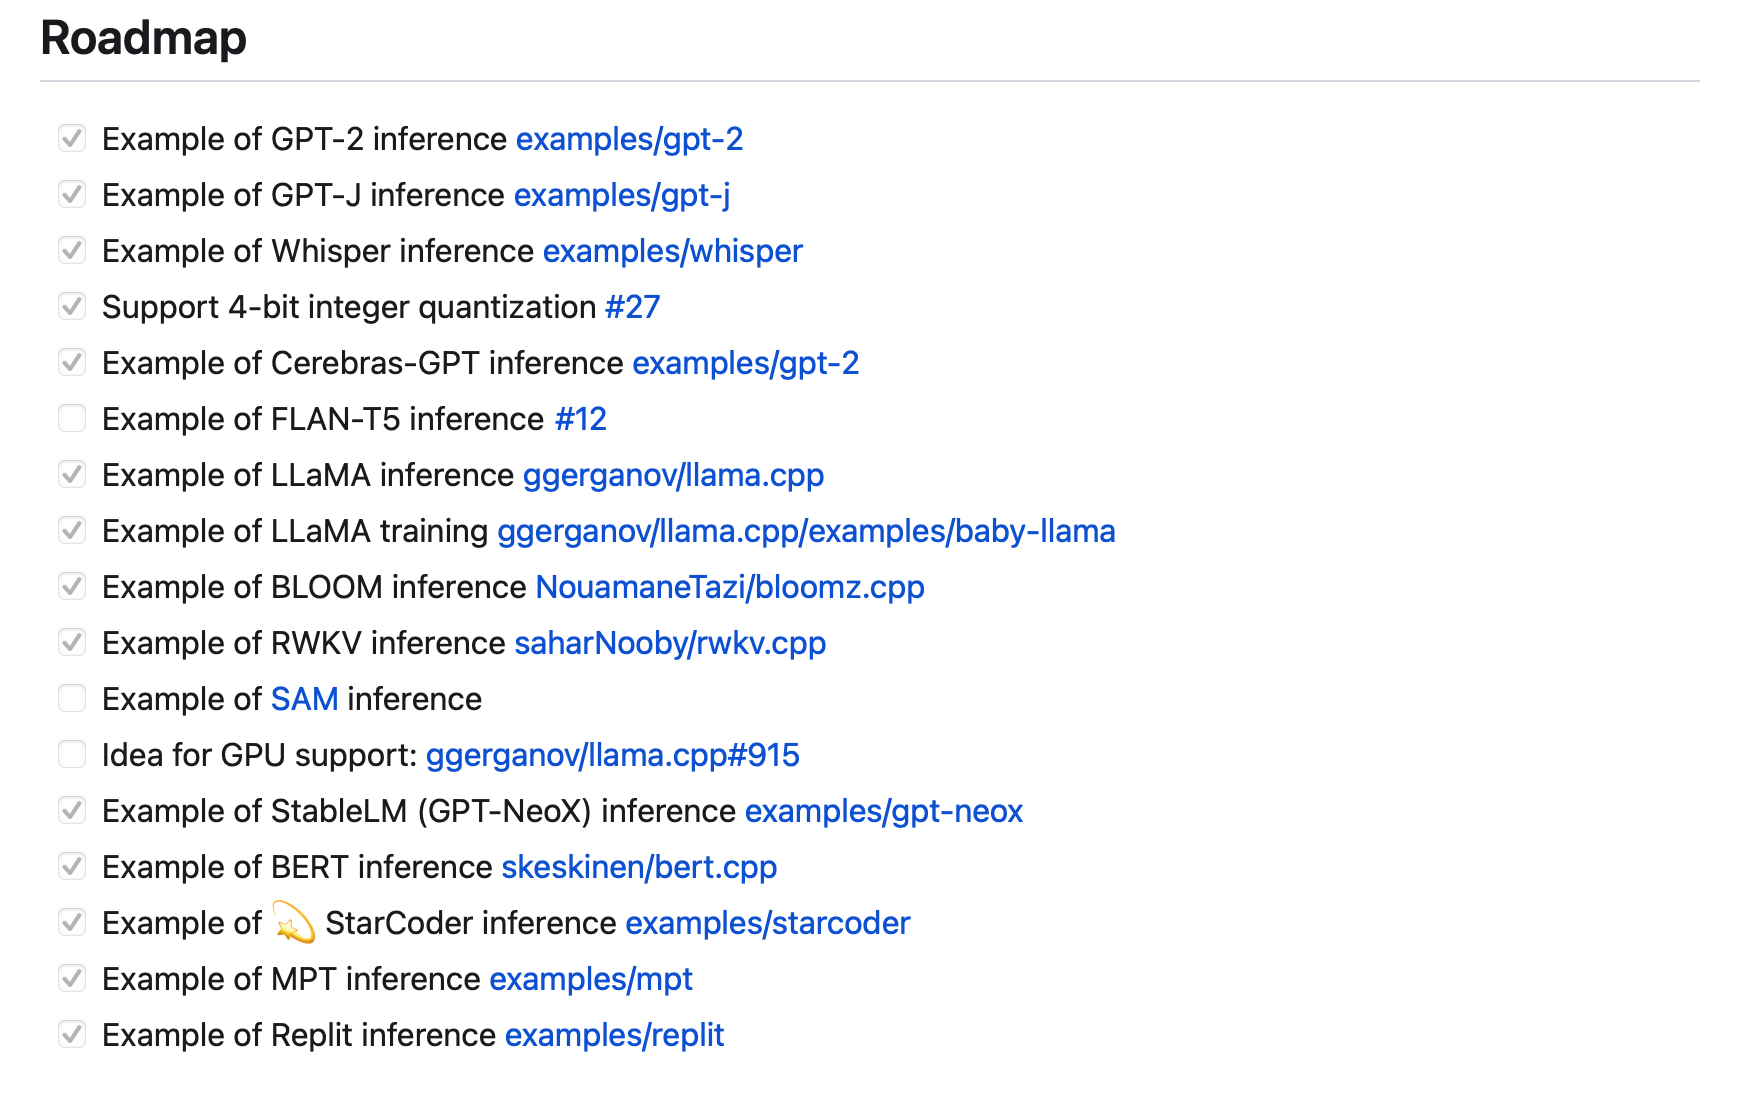Viewport: 1744px width, 1100px height.
Task: Toggle the Replit inference checkbox
Action: [72, 1034]
